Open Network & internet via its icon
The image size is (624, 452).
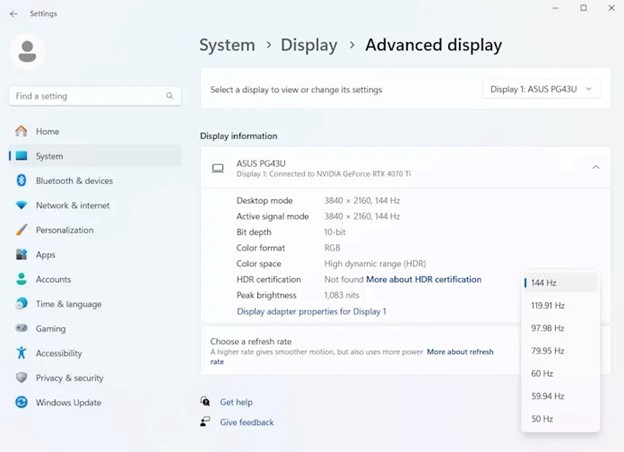coord(21,206)
